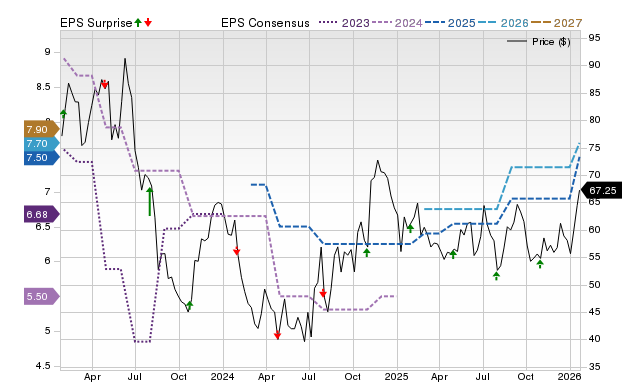Click the 2024 label on the time axis
The image size is (640, 382).
(x=223, y=376)
